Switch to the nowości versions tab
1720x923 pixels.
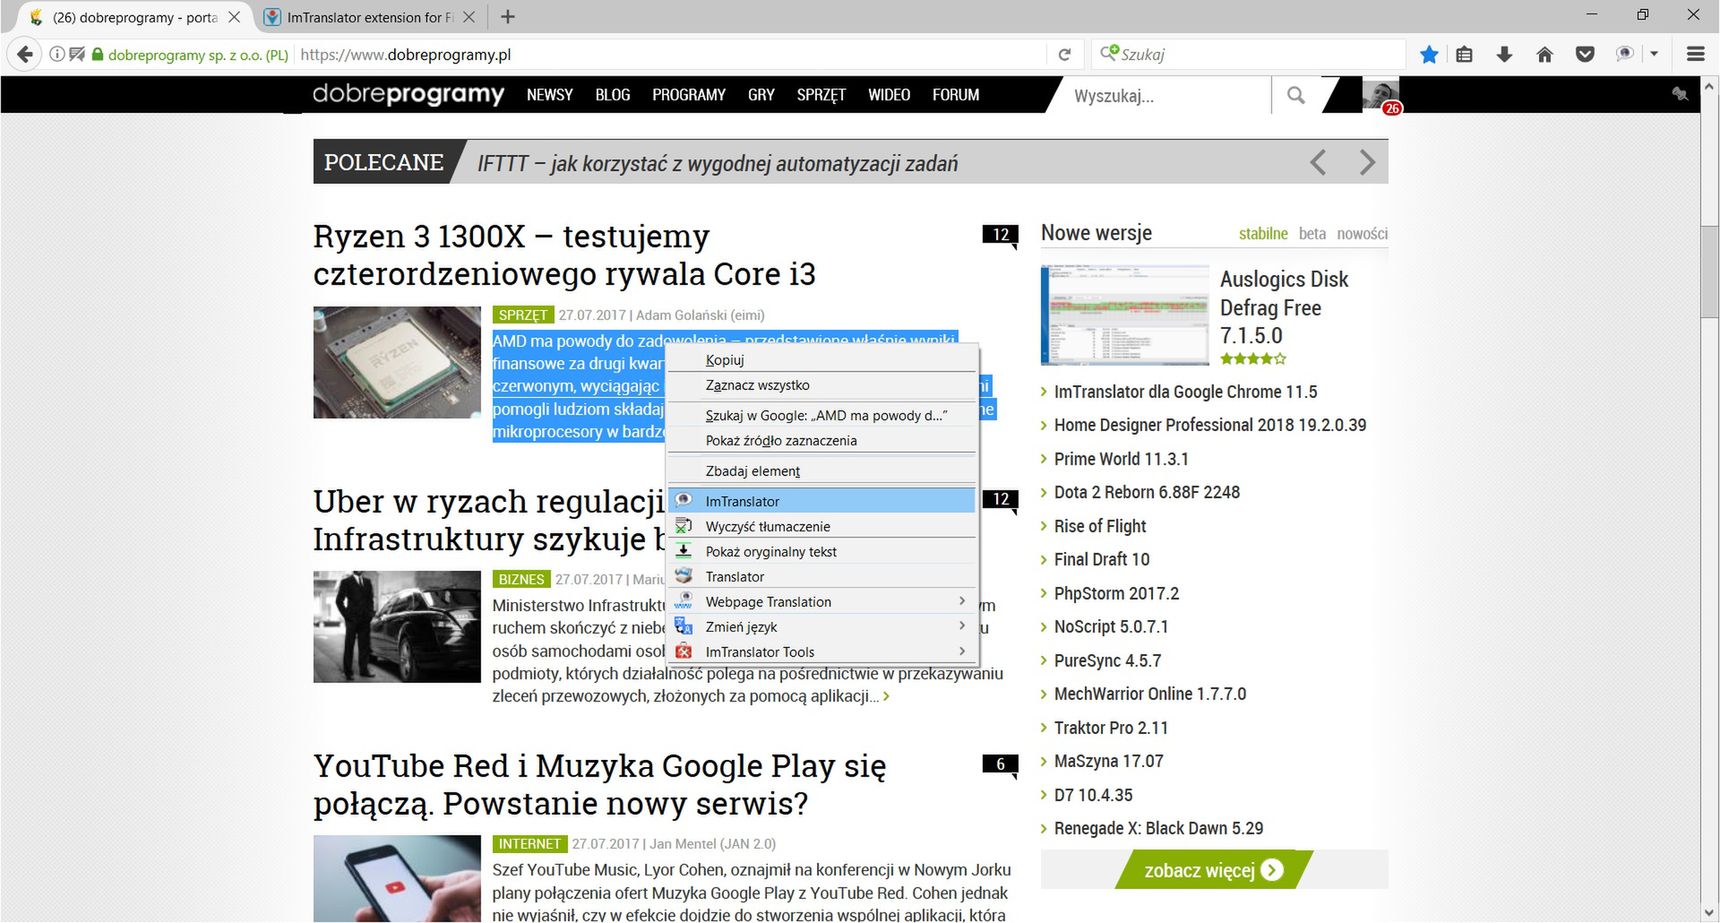pos(1362,233)
